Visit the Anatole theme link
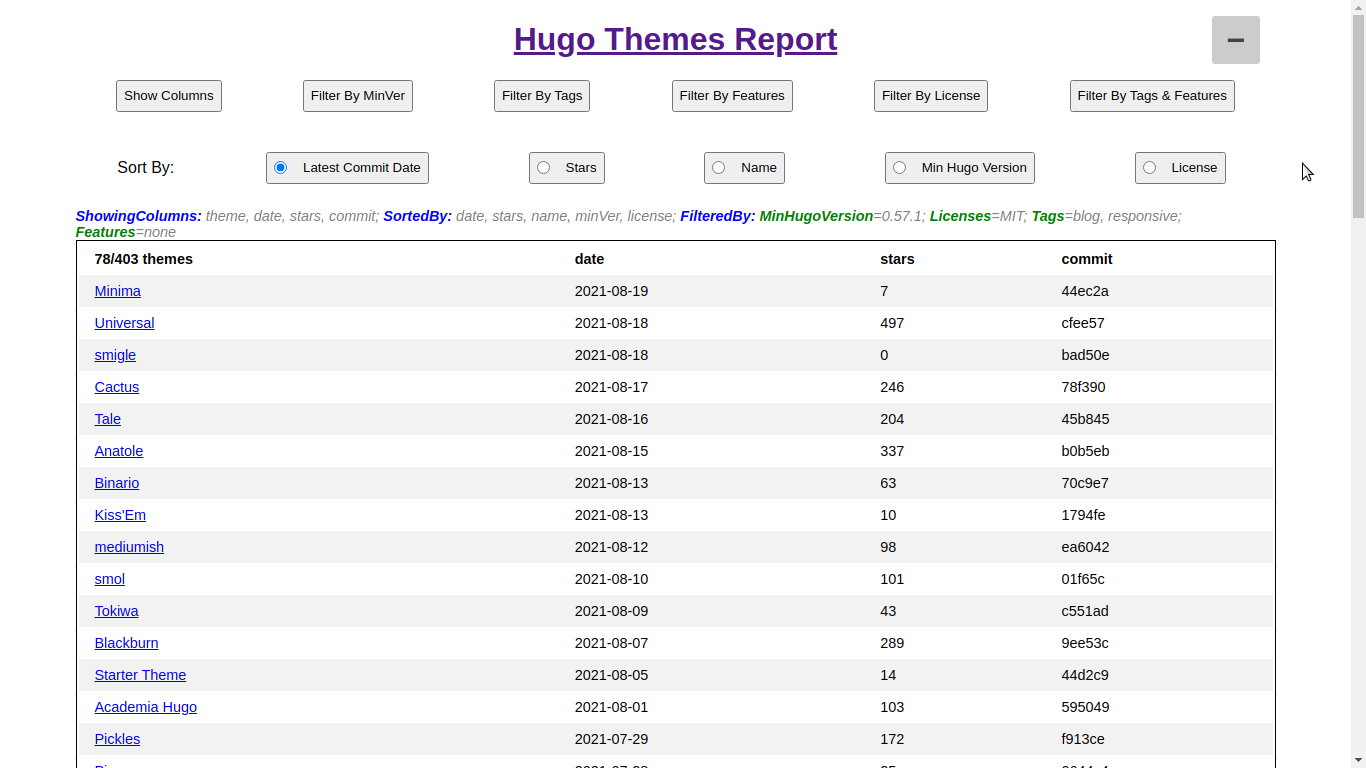This screenshot has height=768, width=1366. pos(118,451)
